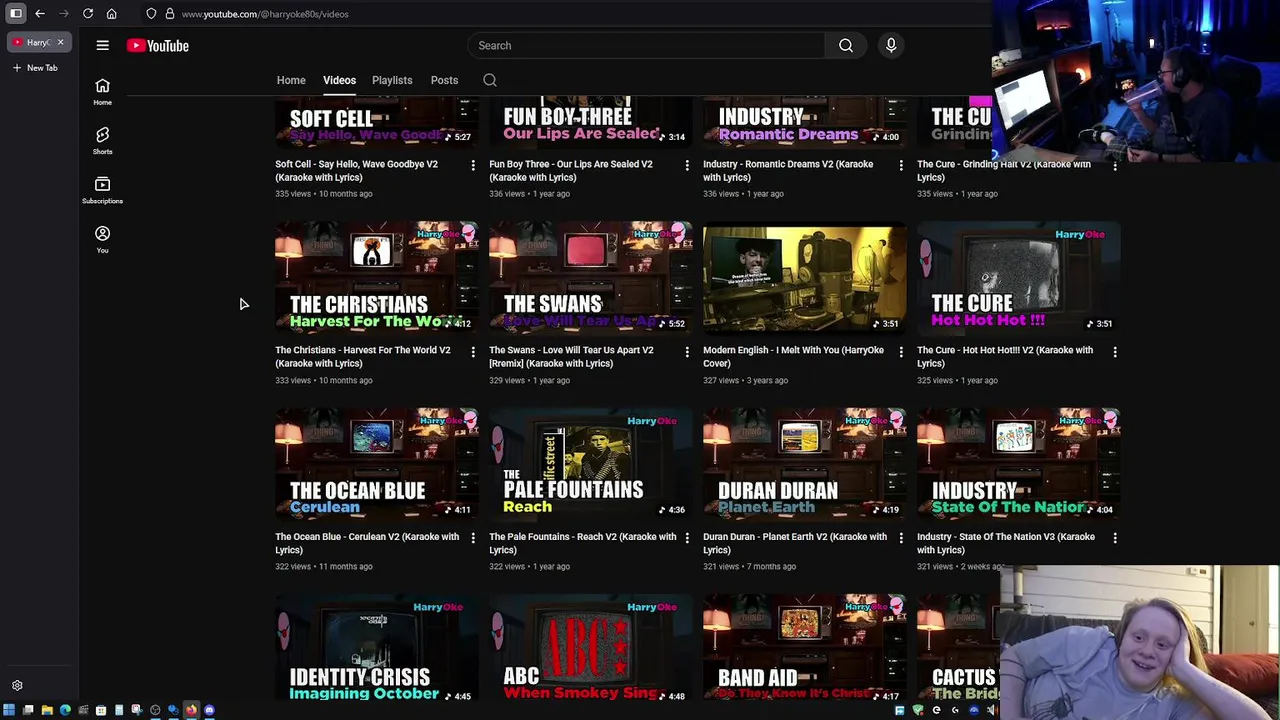Open Firefox from the taskbar
The image size is (1280, 720).
[191, 710]
